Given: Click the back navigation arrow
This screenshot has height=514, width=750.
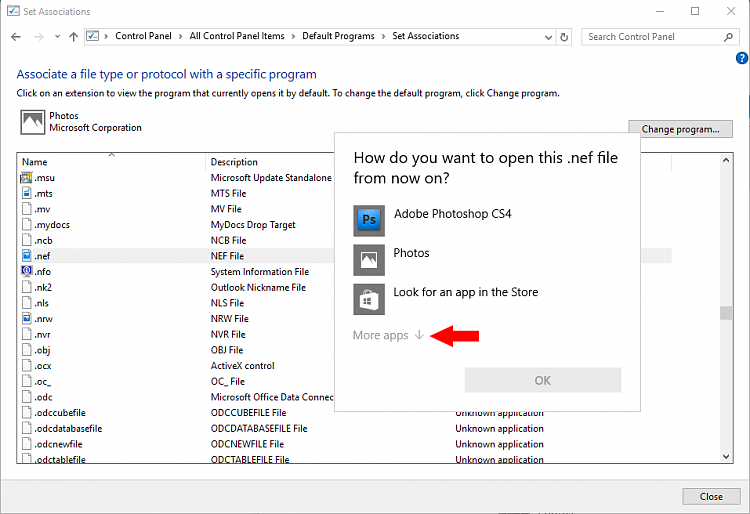Looking at the screenshot, I should [x=16, y=37].
